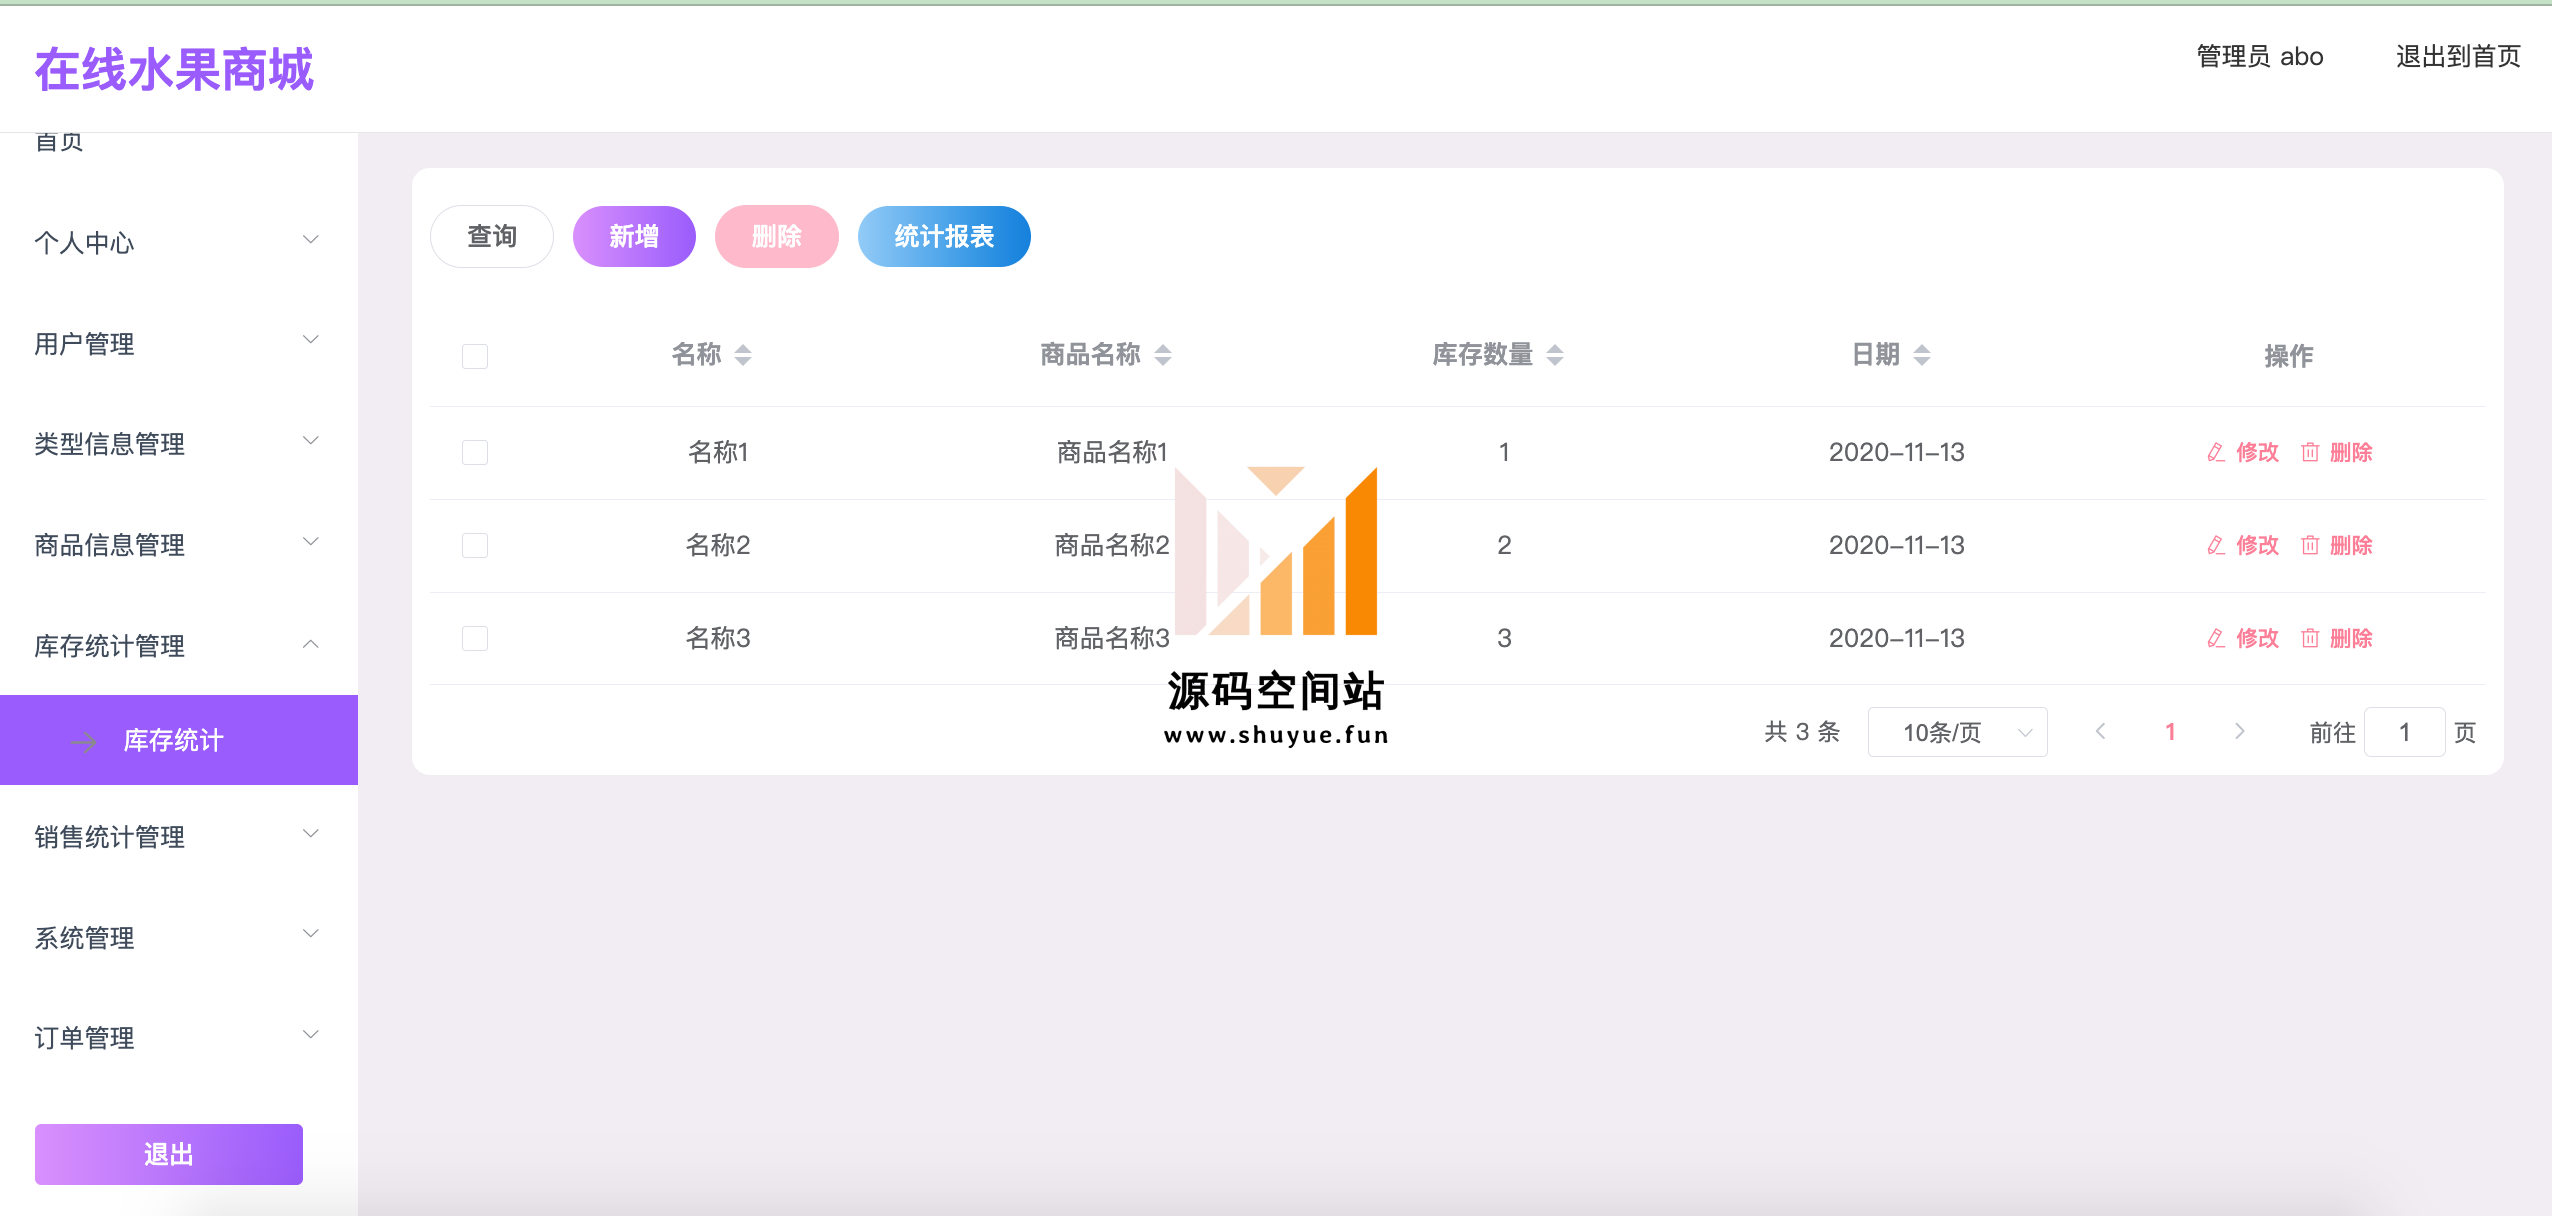2552x1216 pixels.
Task: Click the 在线水果商城 site title
Action: (174, 70)
